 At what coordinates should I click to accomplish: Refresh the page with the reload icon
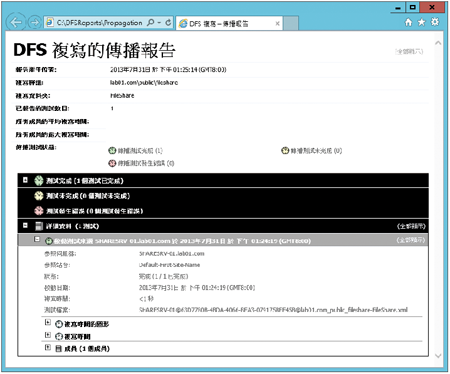[x=168, y=23]
